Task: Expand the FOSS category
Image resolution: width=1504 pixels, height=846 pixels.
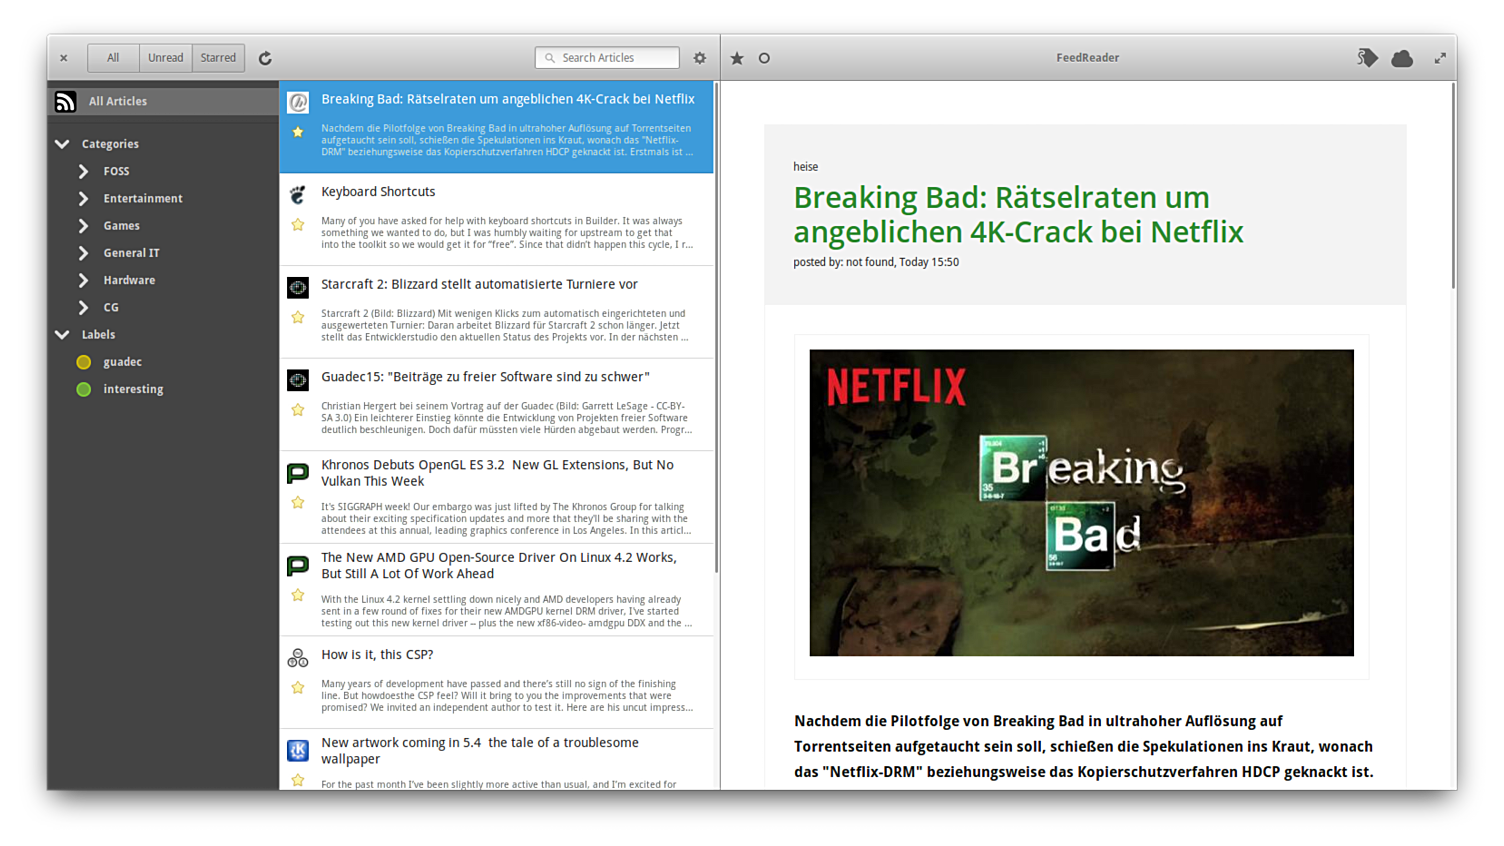Action: point(84,171)
